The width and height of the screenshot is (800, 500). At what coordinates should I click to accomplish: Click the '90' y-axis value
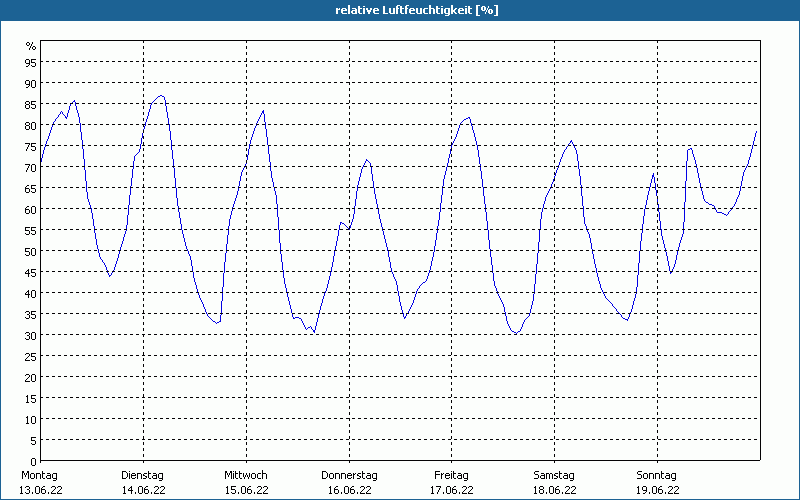31,84
